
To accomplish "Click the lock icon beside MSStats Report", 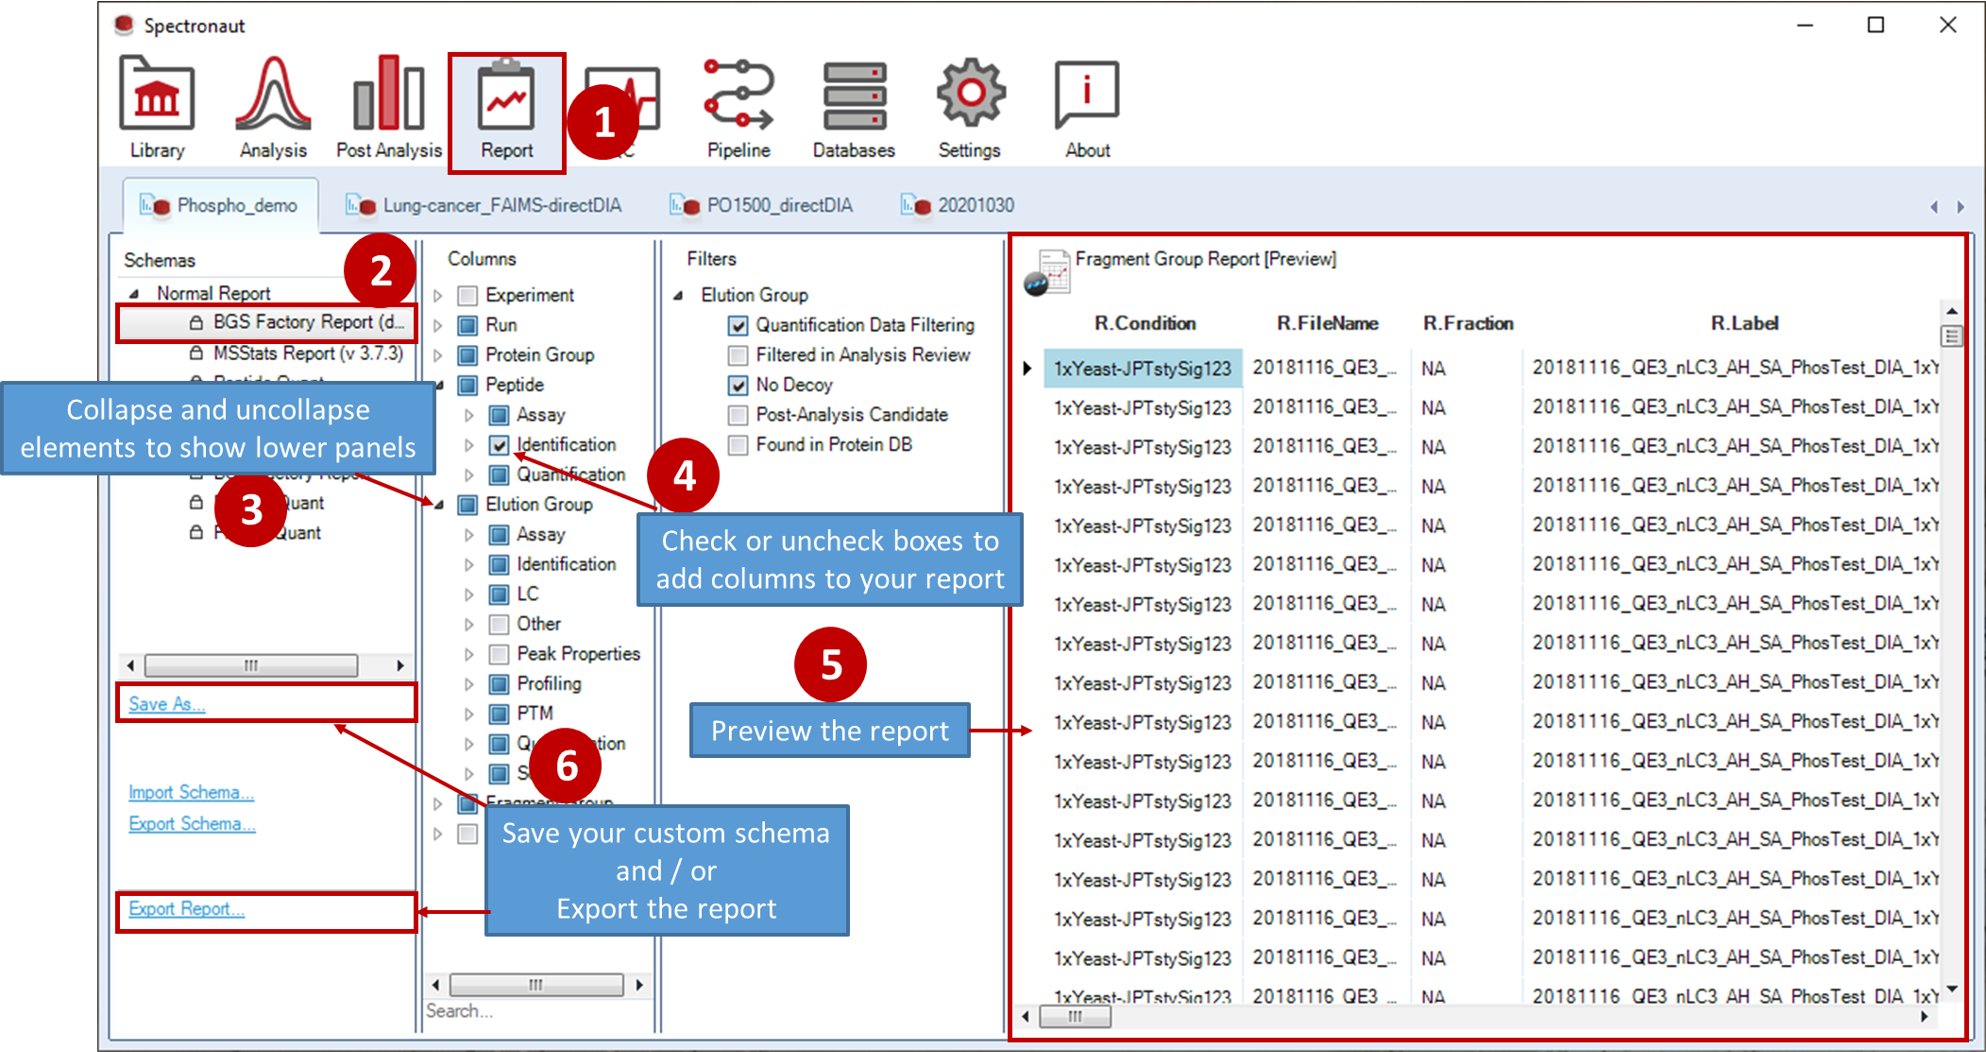I will [196, 354].
